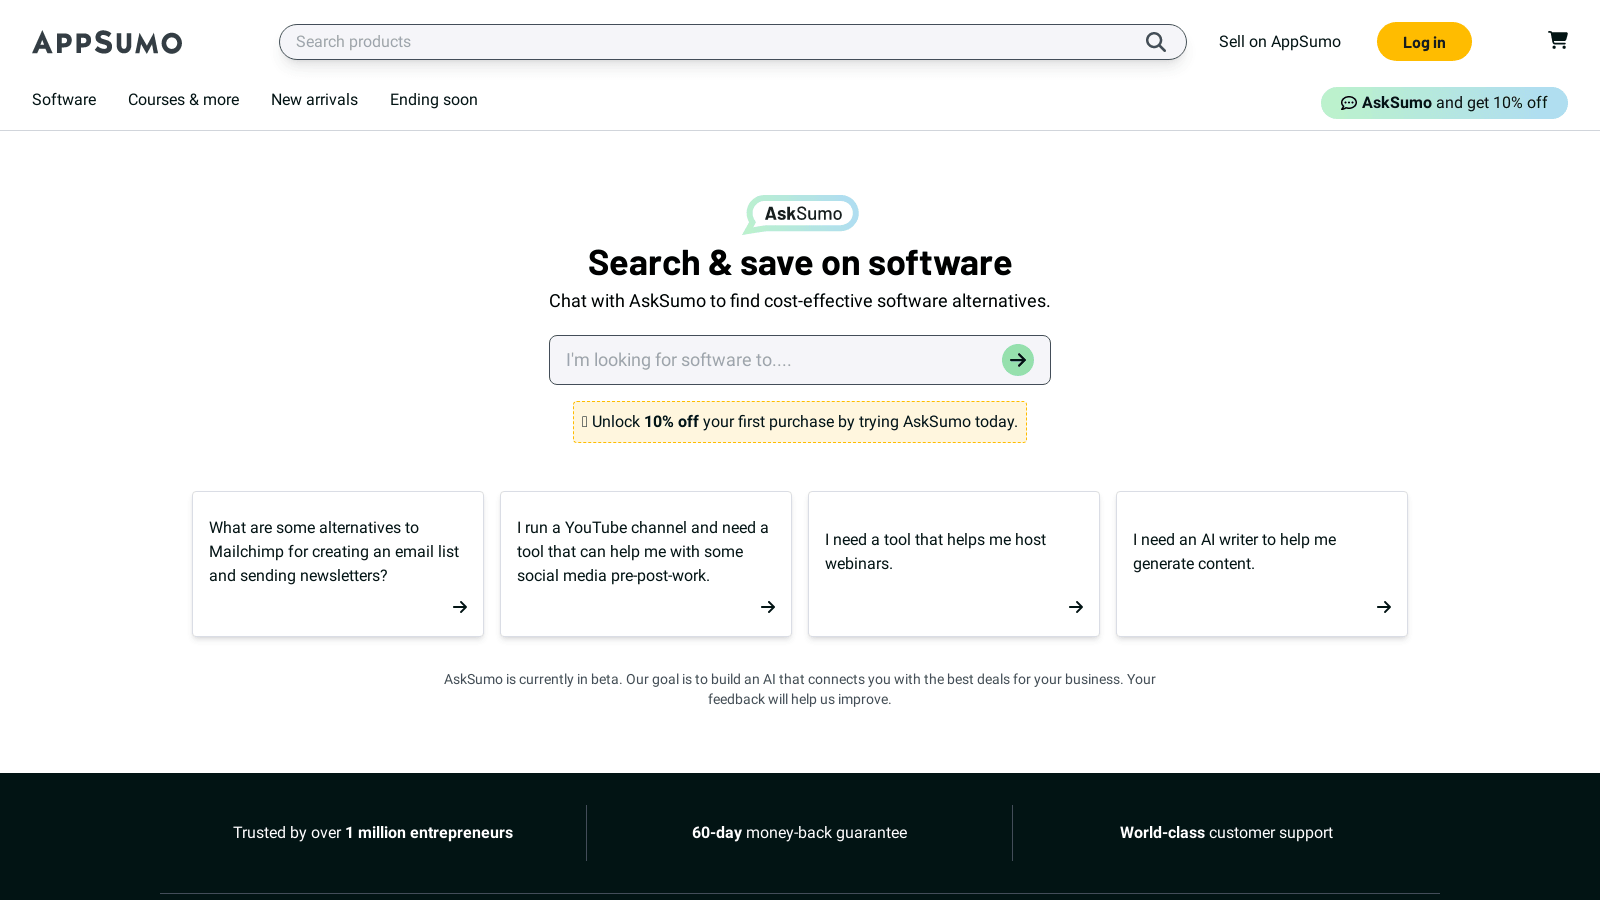Click the Unlock 10% off banner
1600x900 pixels.
tap(800, 422)
